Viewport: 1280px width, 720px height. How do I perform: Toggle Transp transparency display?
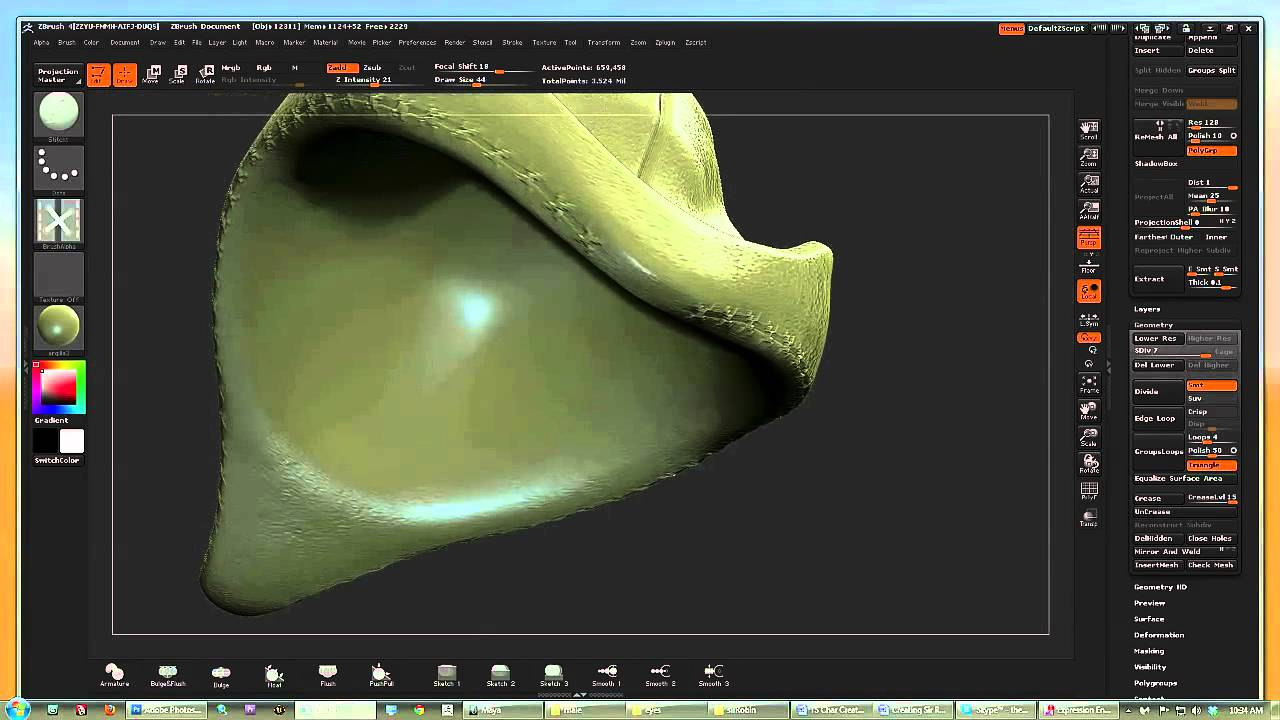(1089, 518)
